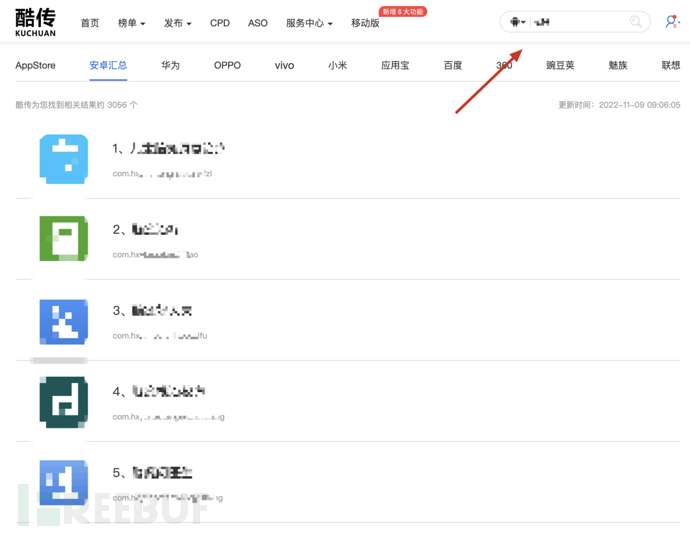Switch to the 联想 tab
The image size is (690, 533).
point(671,65)
